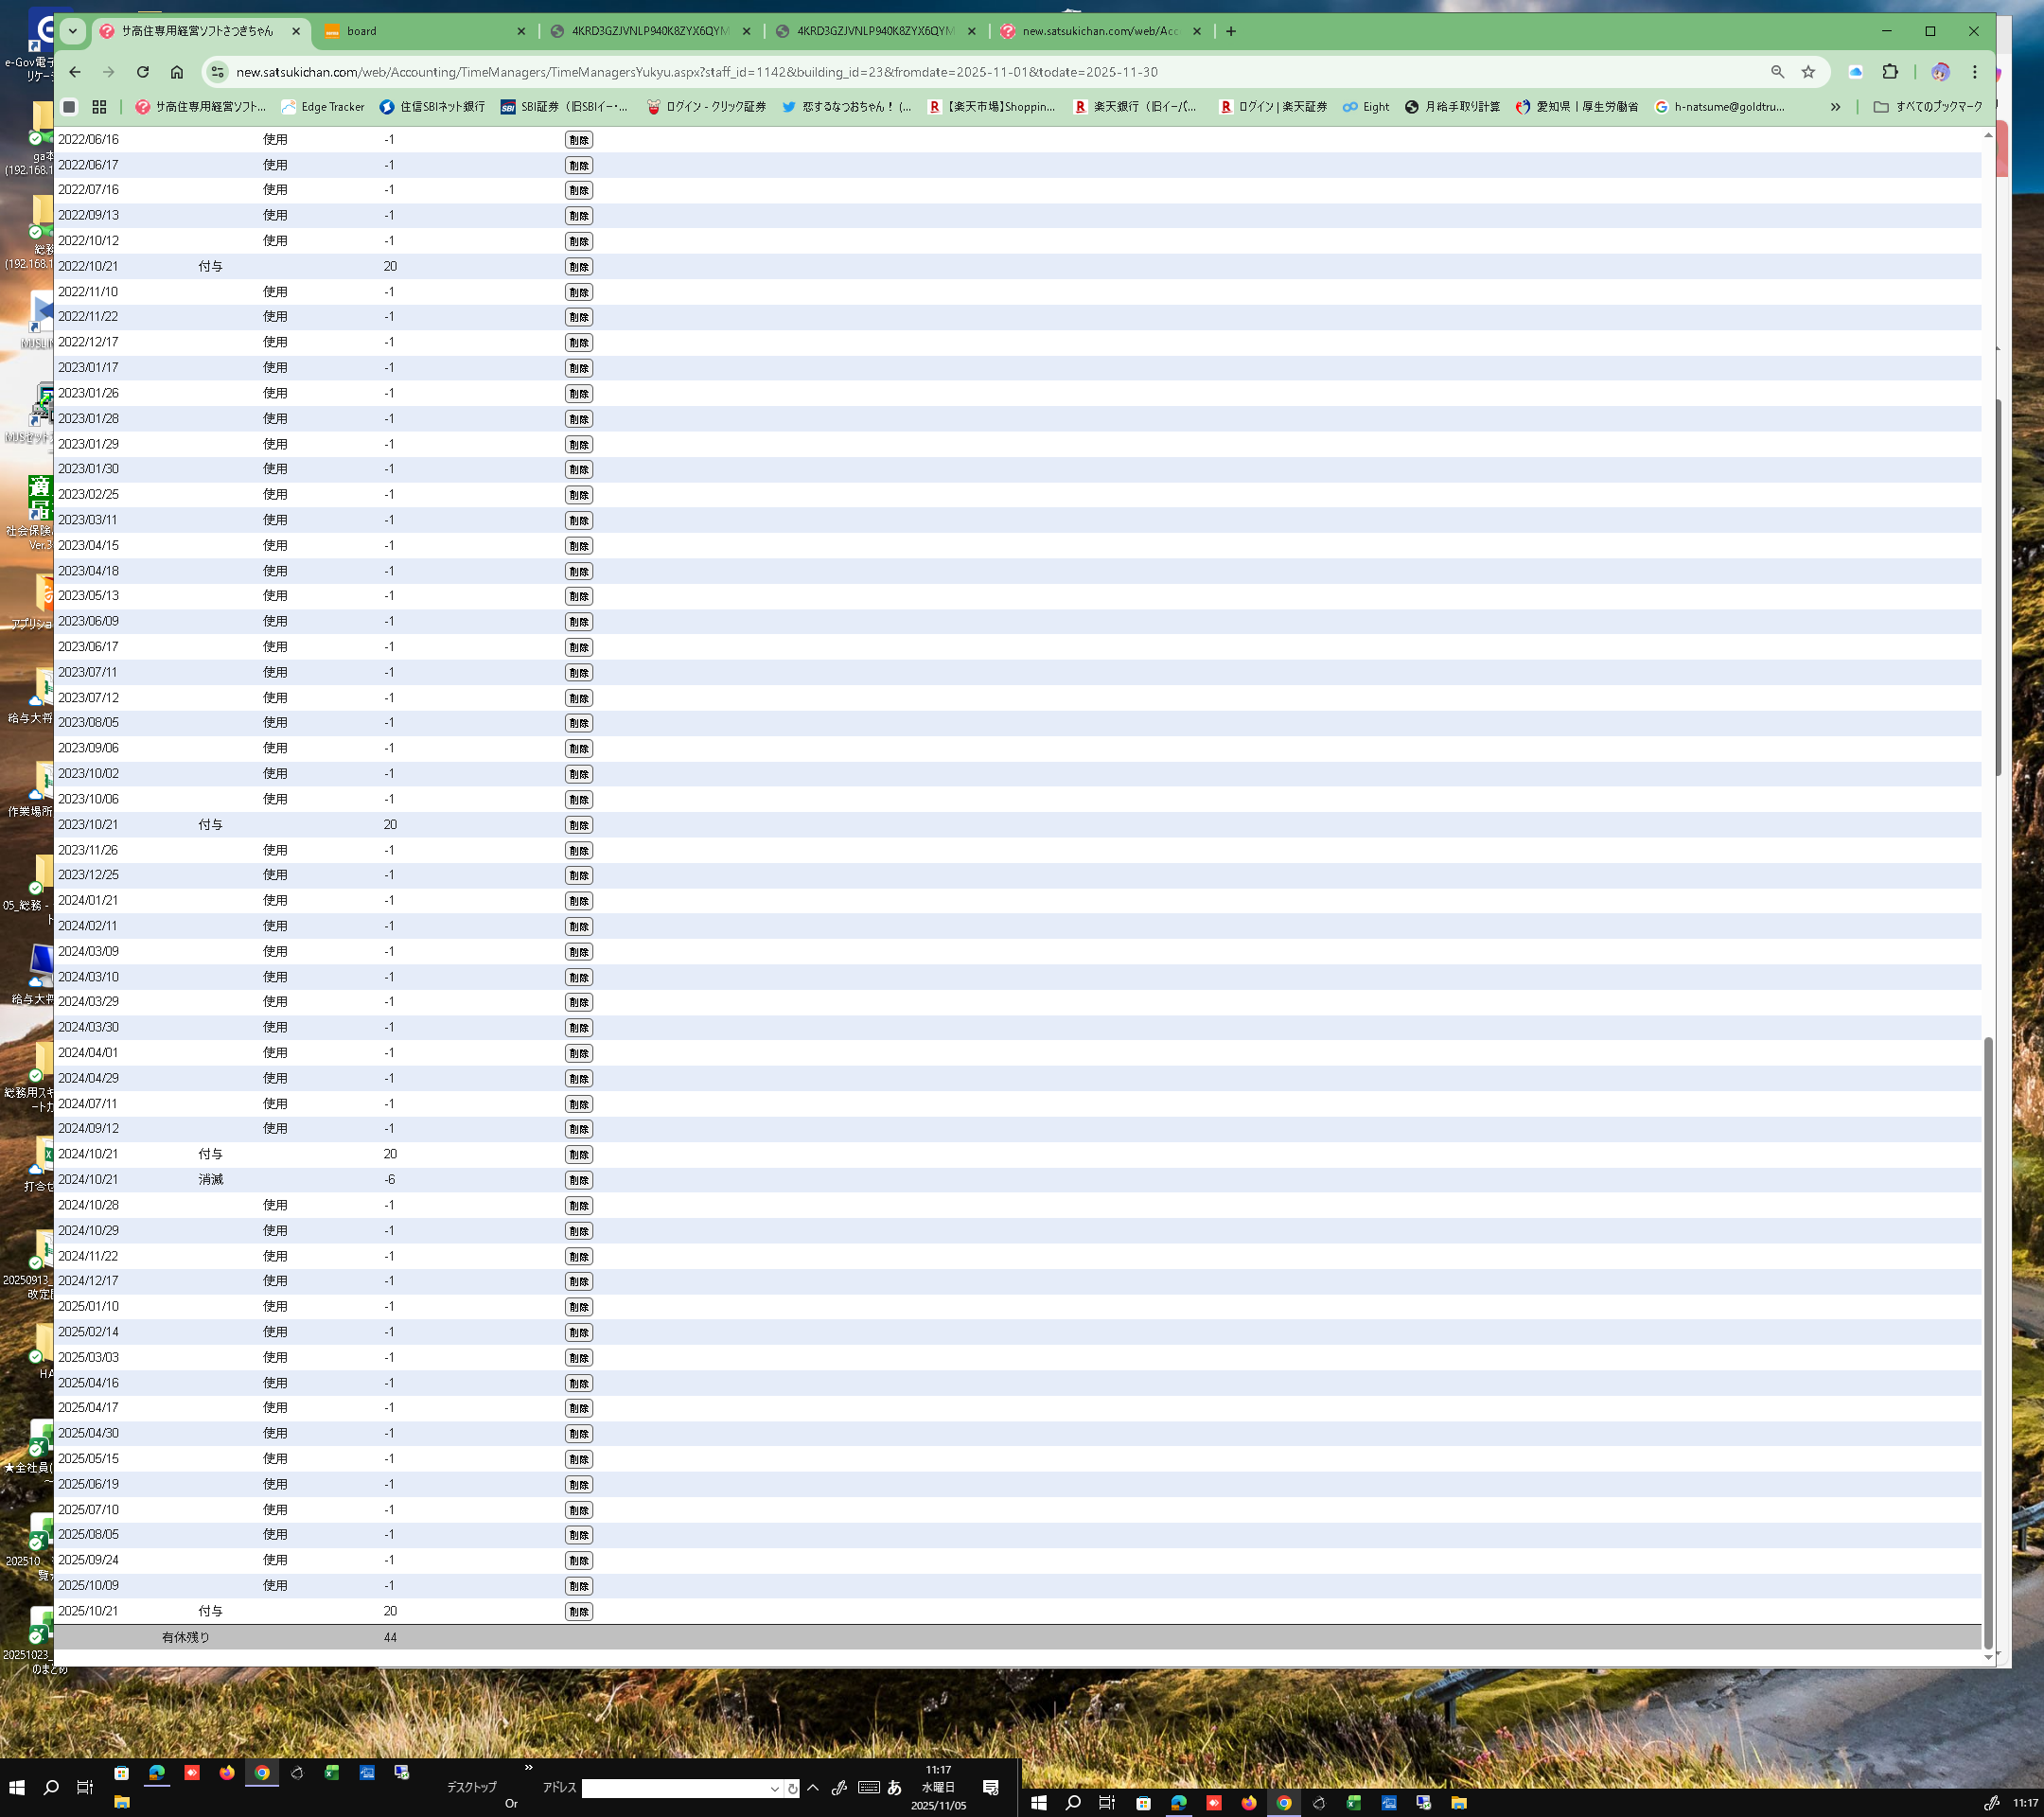The image size is (2044, 1817).
Task: Reload the current browser page
Action: 143,72
